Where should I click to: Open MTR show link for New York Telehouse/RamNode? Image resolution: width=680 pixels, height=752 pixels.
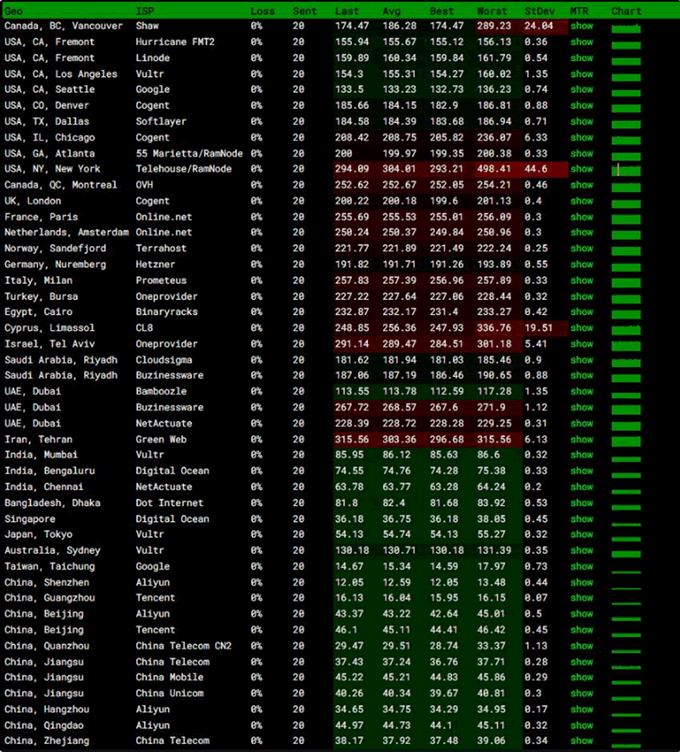tap(581, 169)
